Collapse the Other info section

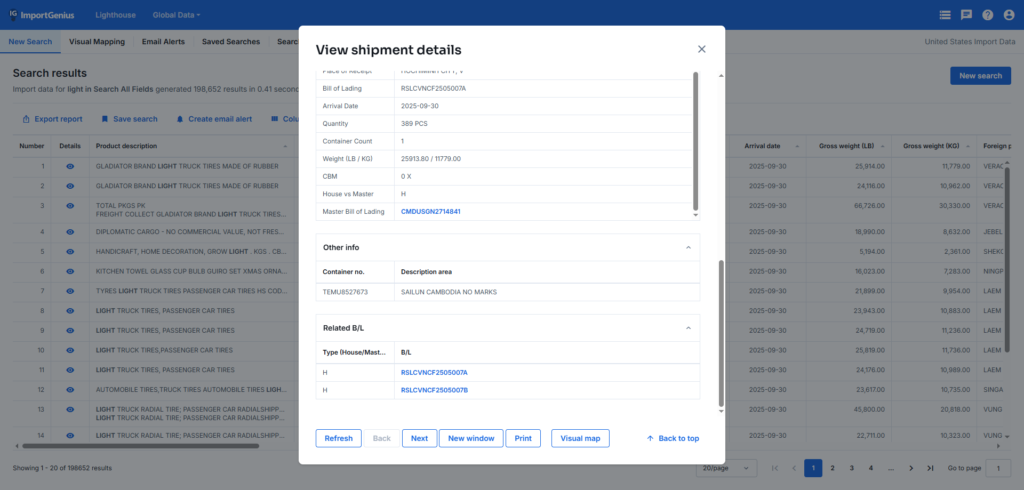pos(687,247)
